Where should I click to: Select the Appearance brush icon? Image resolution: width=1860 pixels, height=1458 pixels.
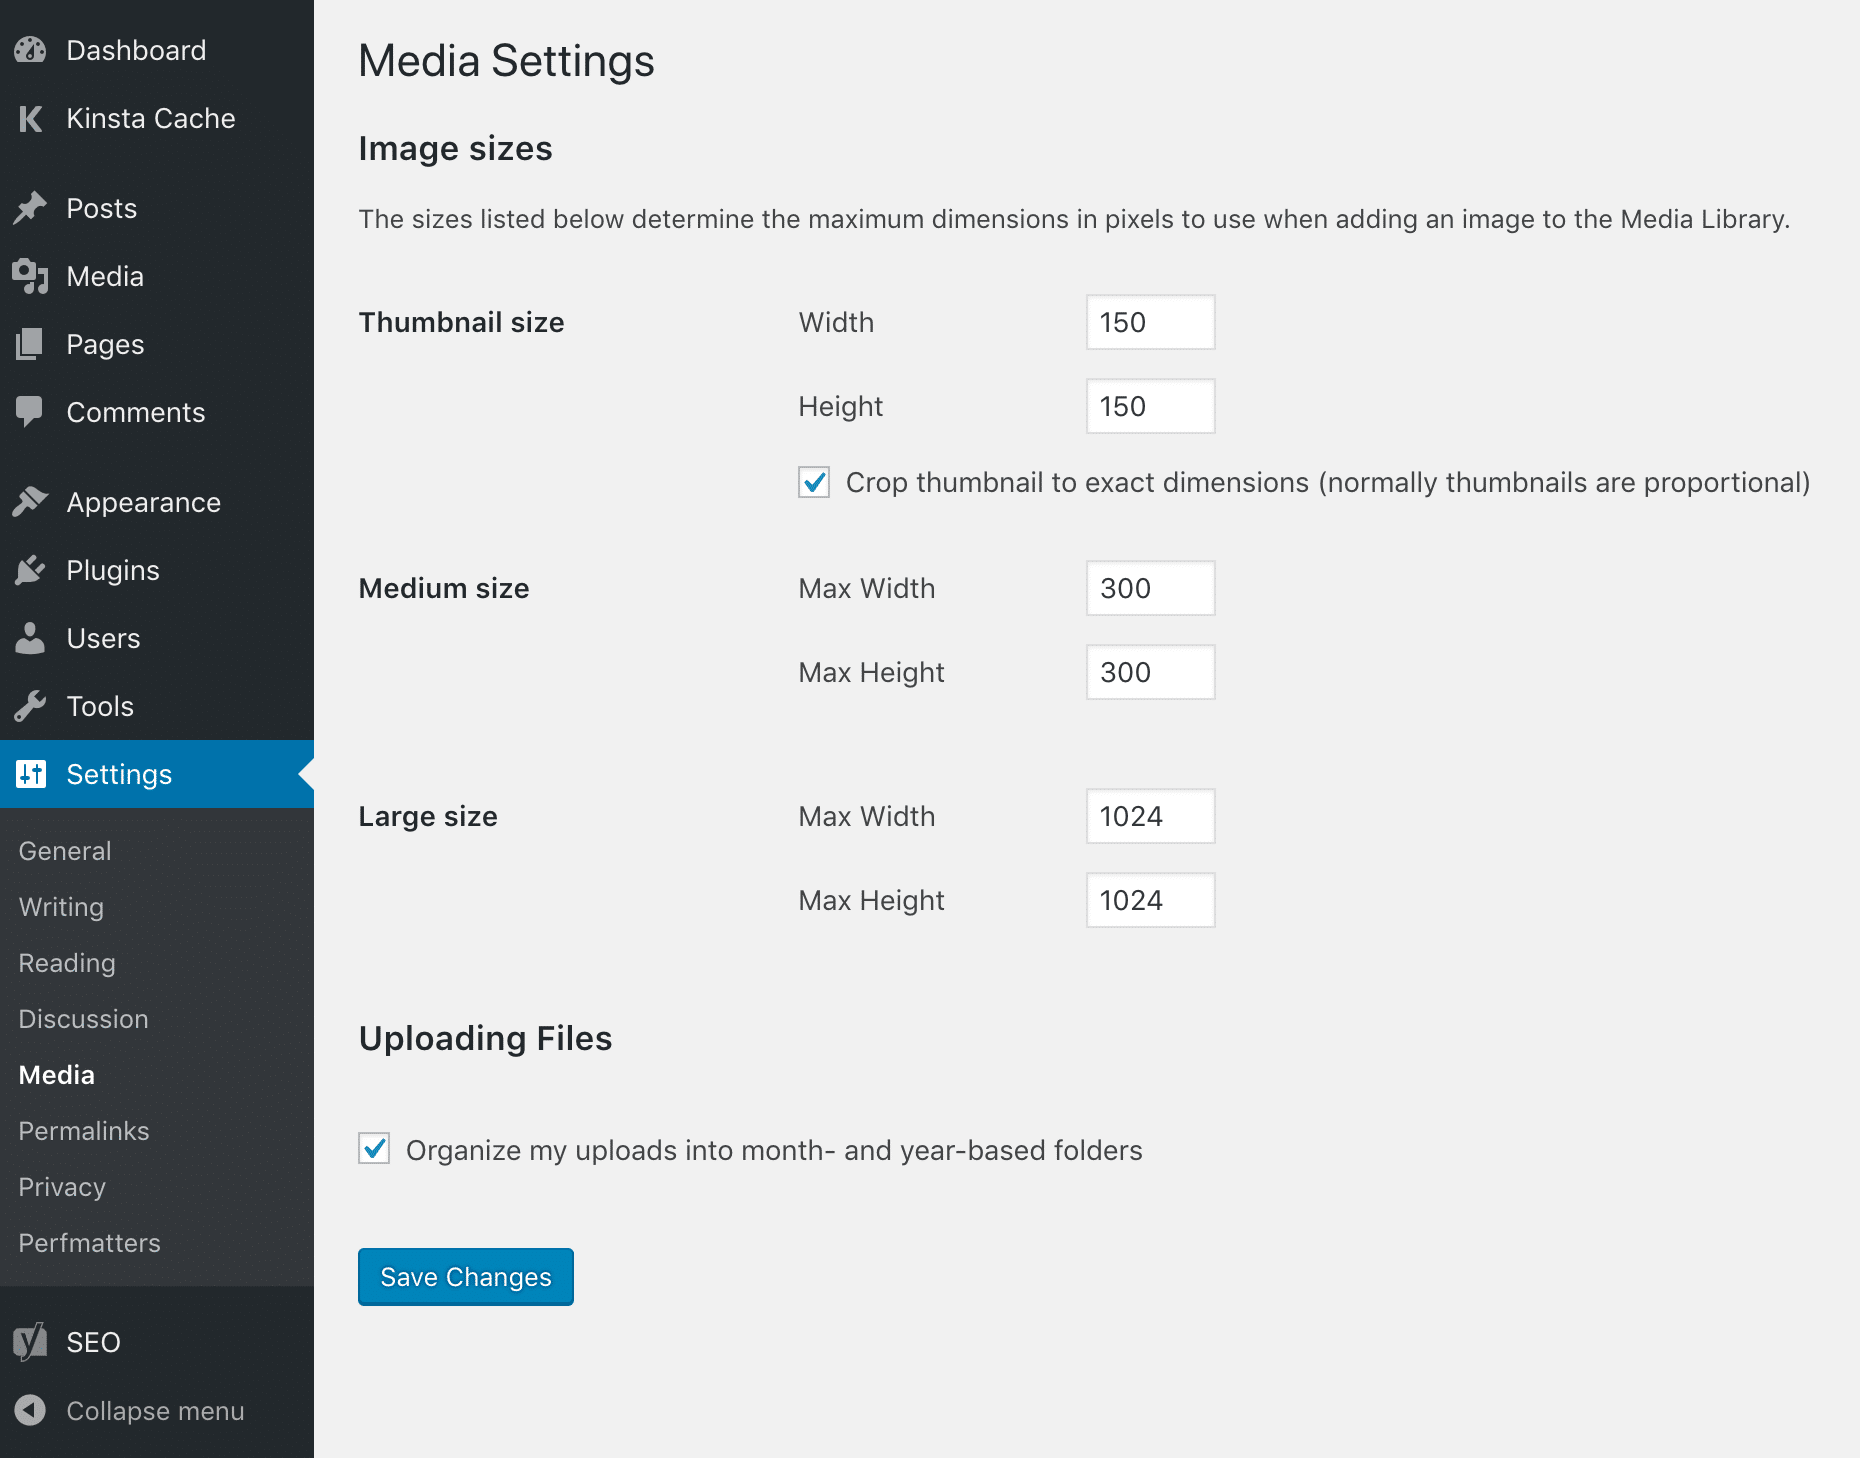[31, 501]
